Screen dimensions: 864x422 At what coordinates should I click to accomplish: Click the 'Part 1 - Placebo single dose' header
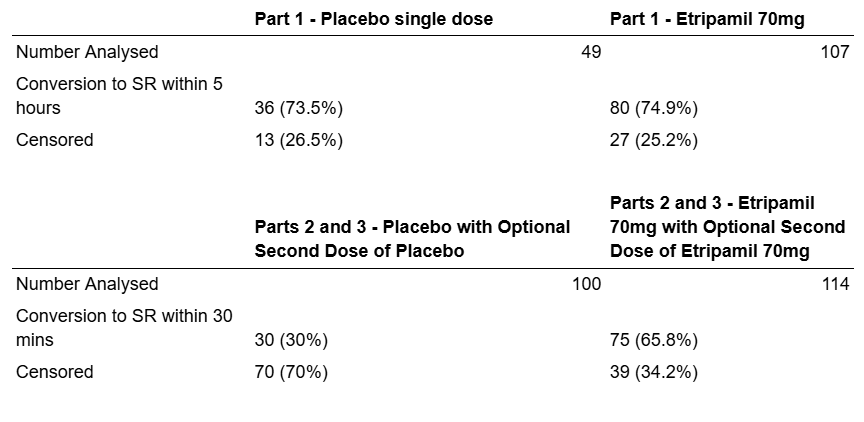tap(374, 19)
